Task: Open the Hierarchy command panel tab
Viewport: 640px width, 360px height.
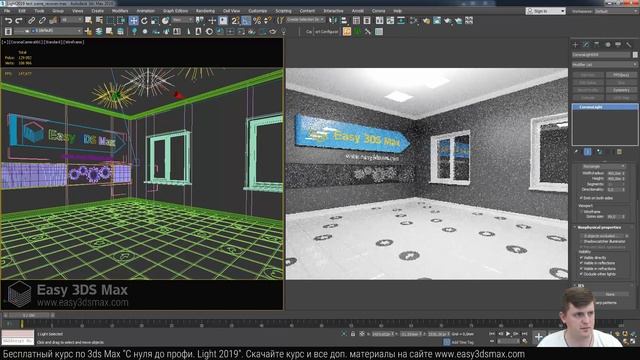Action: 597,44
